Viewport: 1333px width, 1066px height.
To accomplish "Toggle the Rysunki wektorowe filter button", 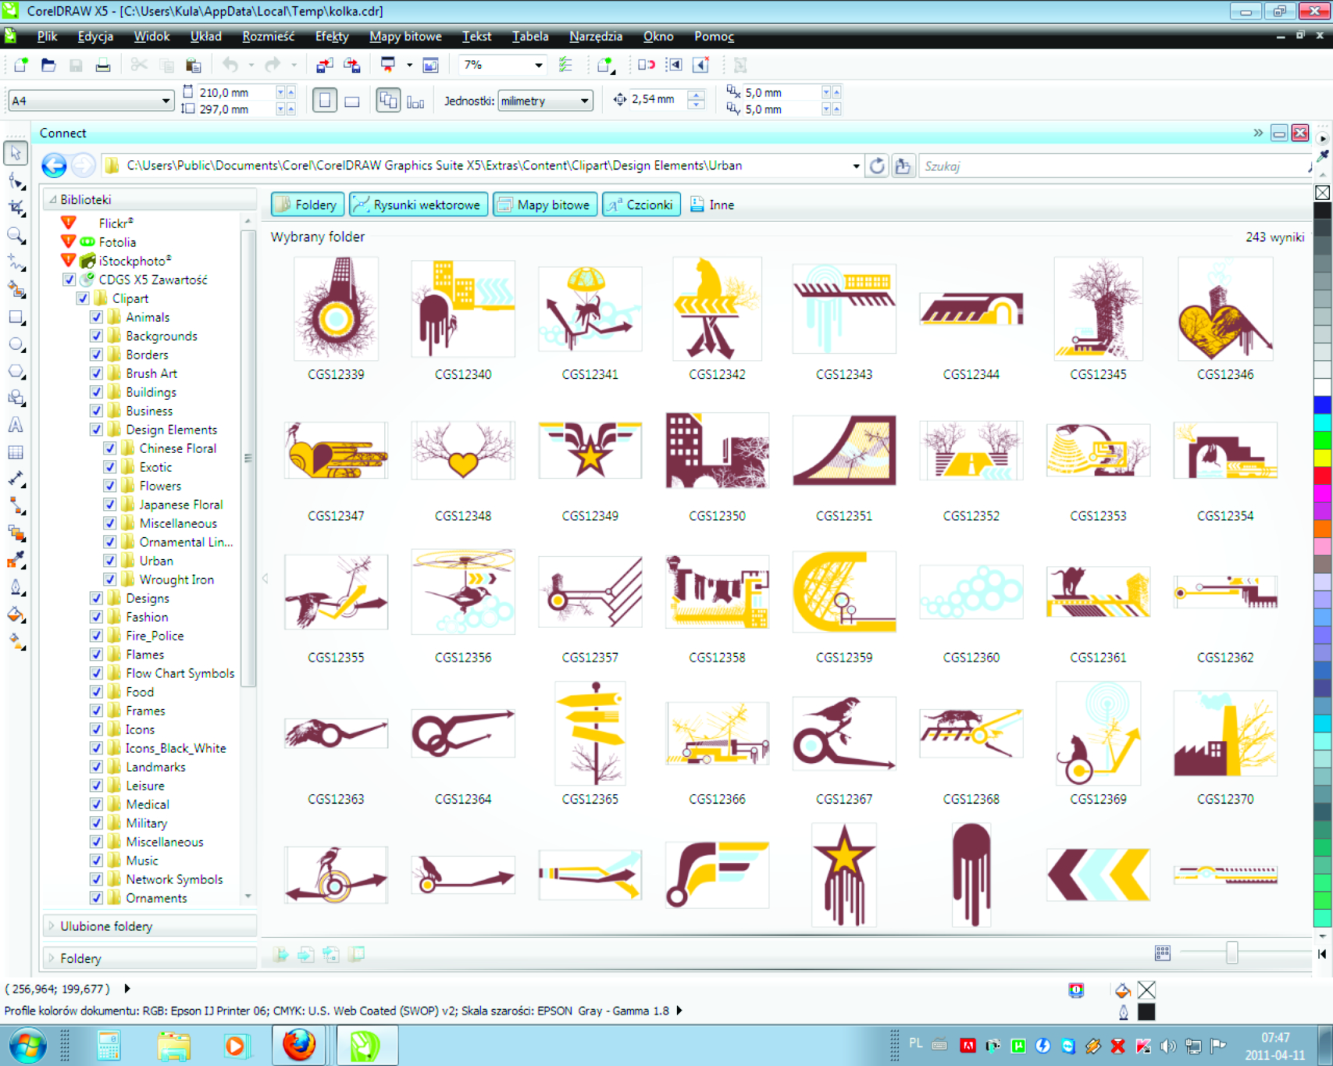I will click(417, 205).
